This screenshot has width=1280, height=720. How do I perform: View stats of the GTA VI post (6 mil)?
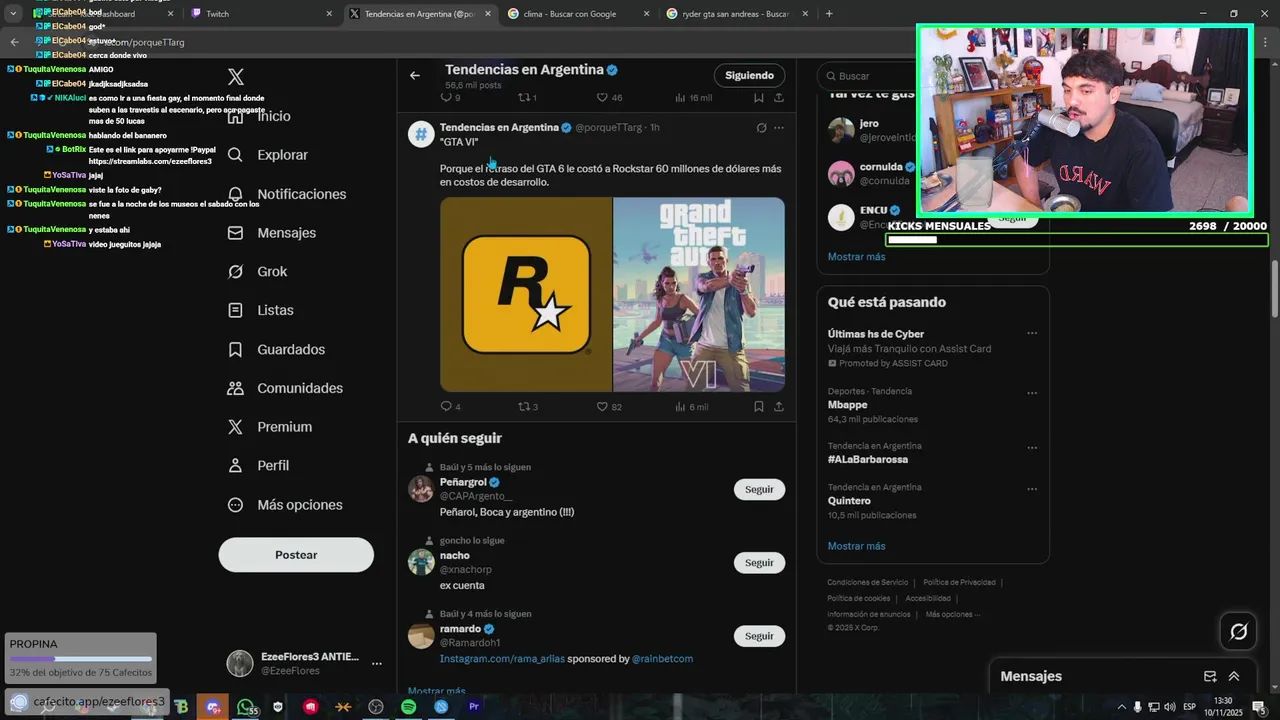pos(691,407)
